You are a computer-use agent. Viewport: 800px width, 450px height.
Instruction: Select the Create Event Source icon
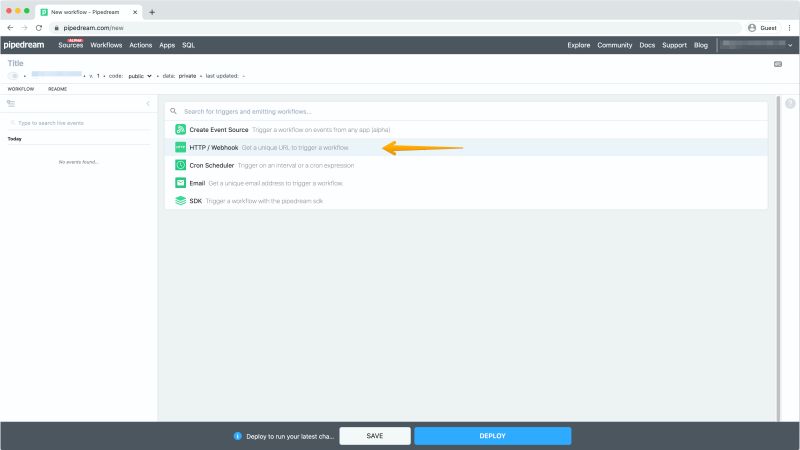pyautogui.click(x=180, y=130)
